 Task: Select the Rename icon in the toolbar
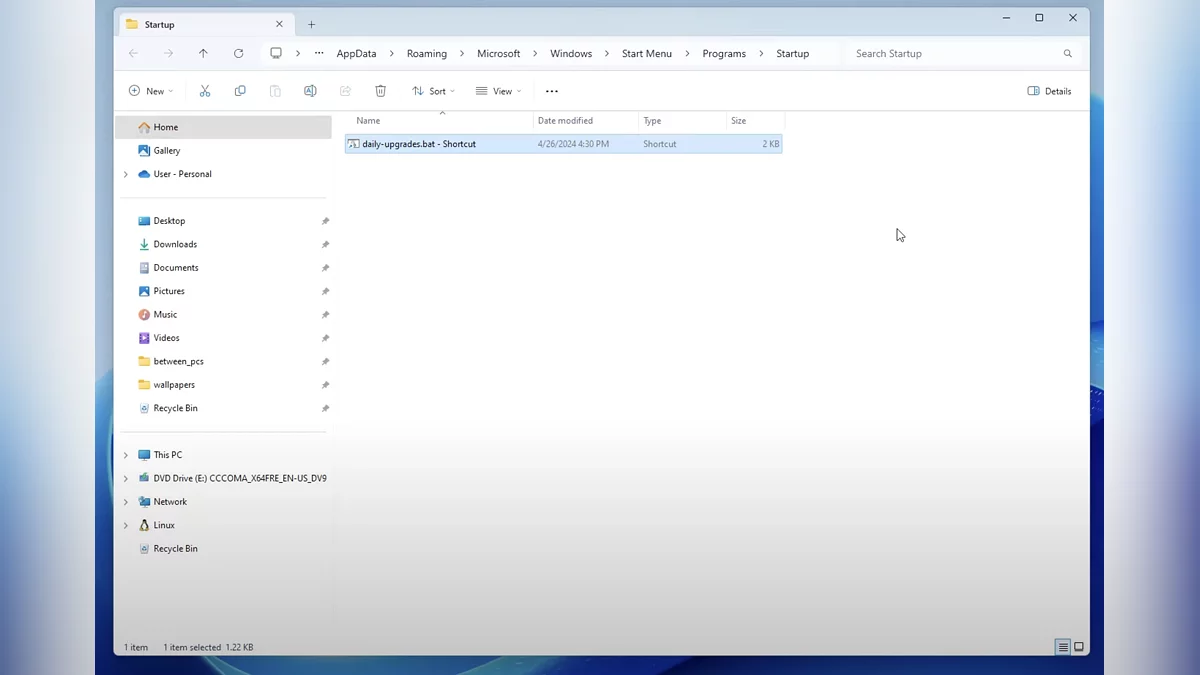pos(310,90)
